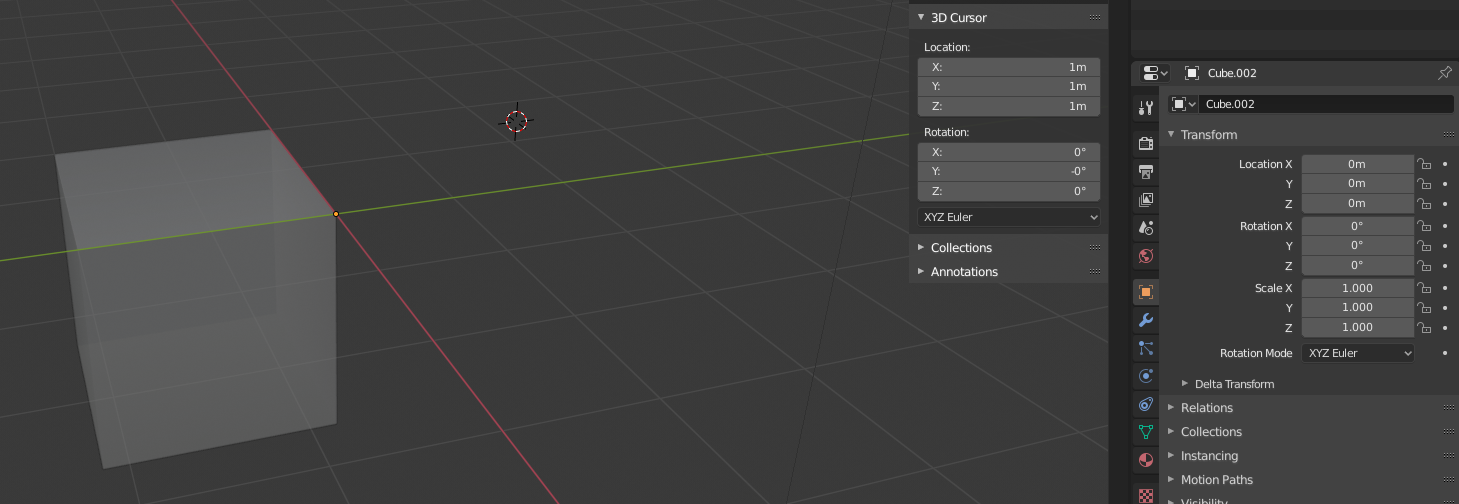
Task: Animate Location Z property dot
Action: pos(1445,204)
